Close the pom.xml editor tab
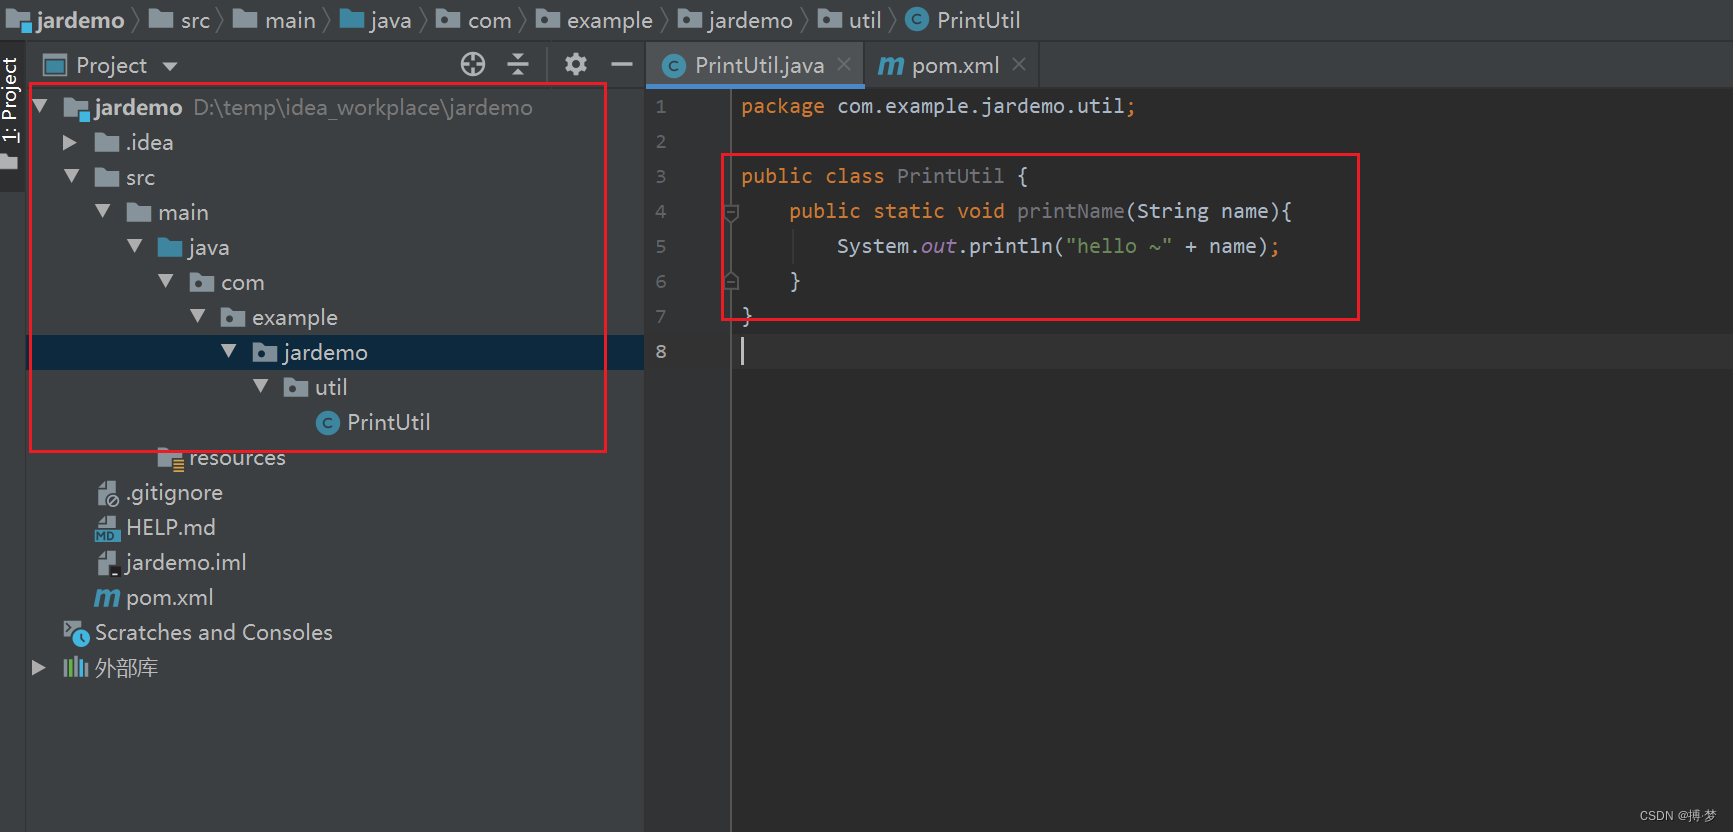This screenshot has height=832, width=1733. pyautogui.click(x=1019, y=65)
